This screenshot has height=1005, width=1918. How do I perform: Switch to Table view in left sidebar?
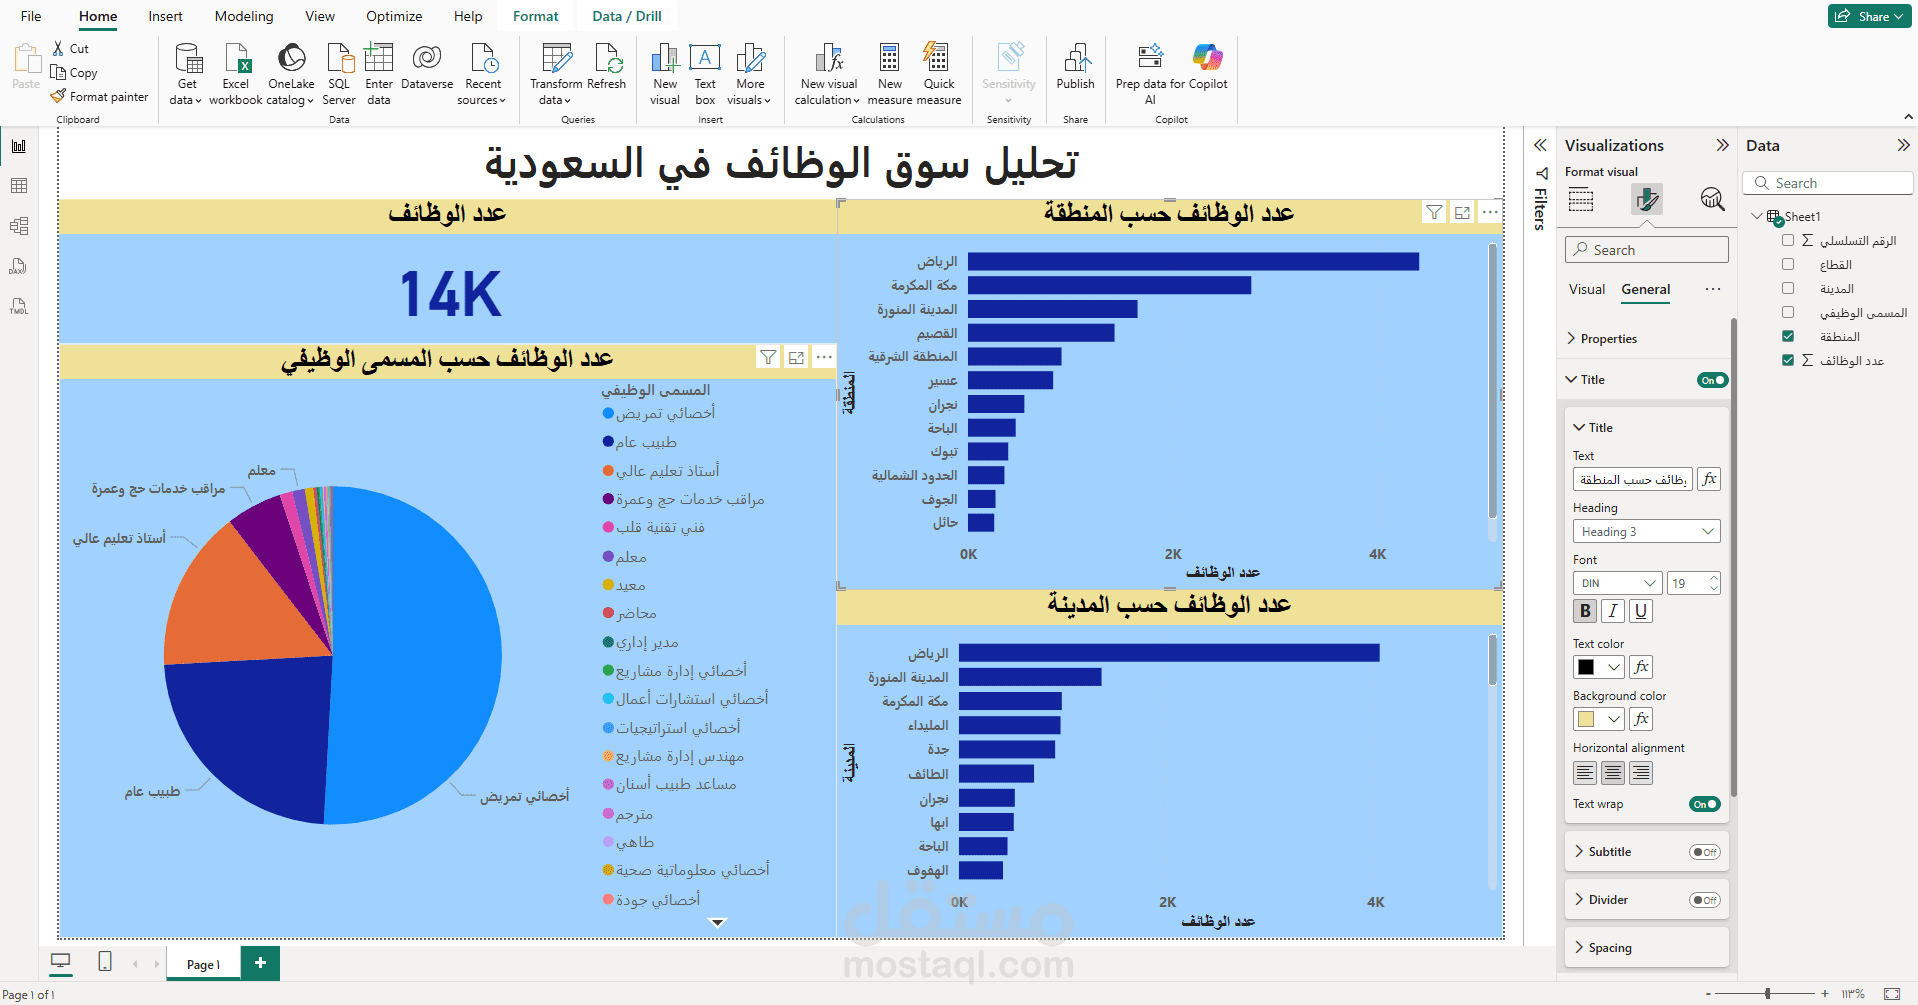coord(19,186)
